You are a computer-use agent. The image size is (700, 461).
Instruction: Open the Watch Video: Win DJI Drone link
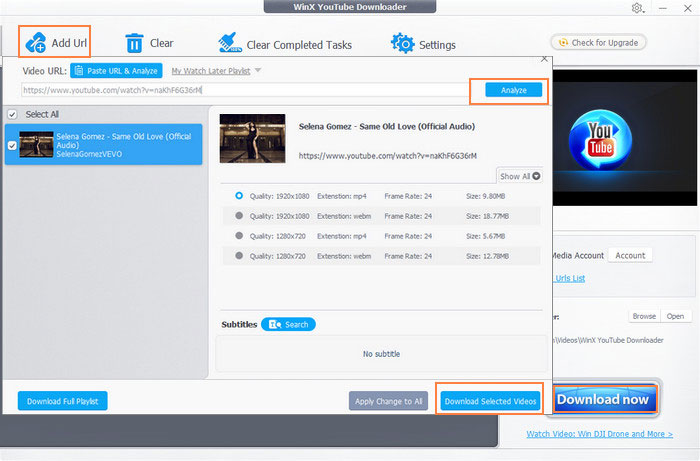(x=599, y=434)
